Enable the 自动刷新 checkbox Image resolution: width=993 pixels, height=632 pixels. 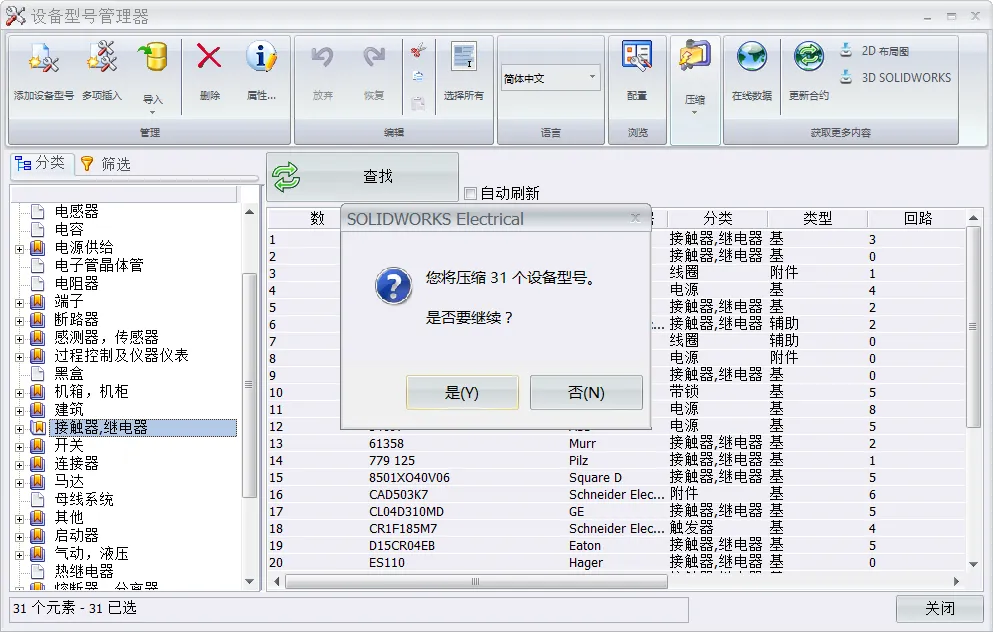pos(471,193)
